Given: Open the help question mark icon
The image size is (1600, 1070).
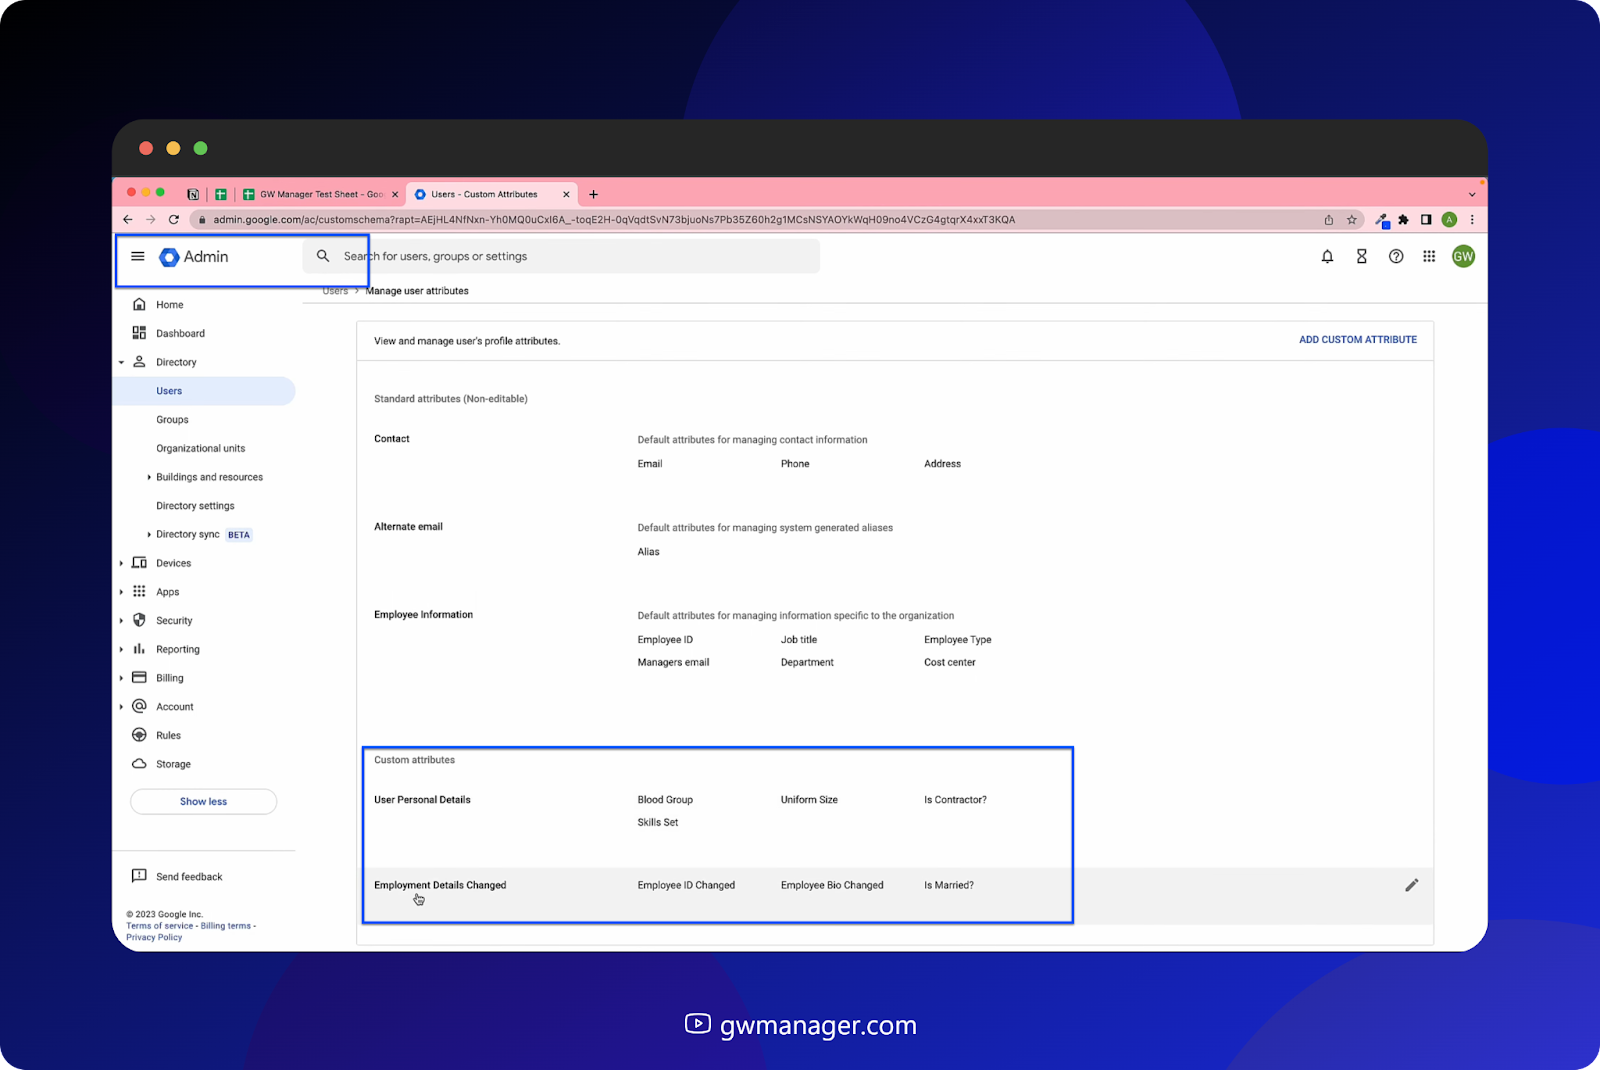Looking at the screenshot, I should click(x=1396, y=256).
